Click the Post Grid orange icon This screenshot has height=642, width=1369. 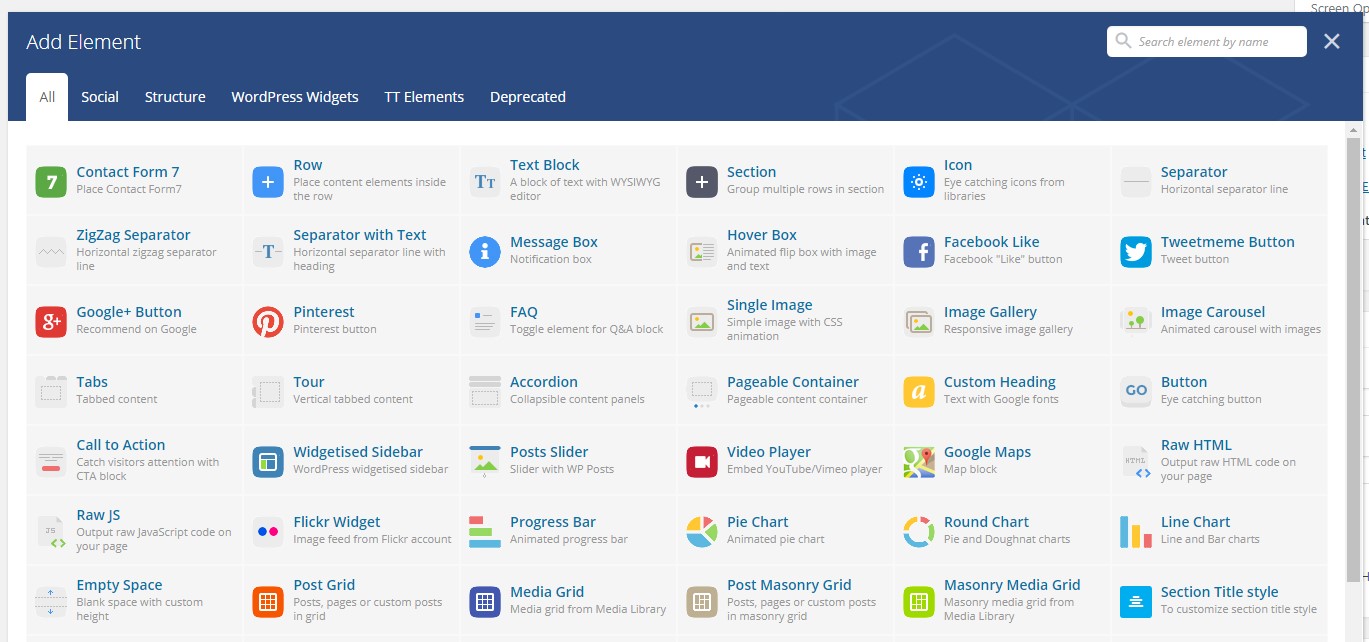pyautogui.click(x=268, y=602)
